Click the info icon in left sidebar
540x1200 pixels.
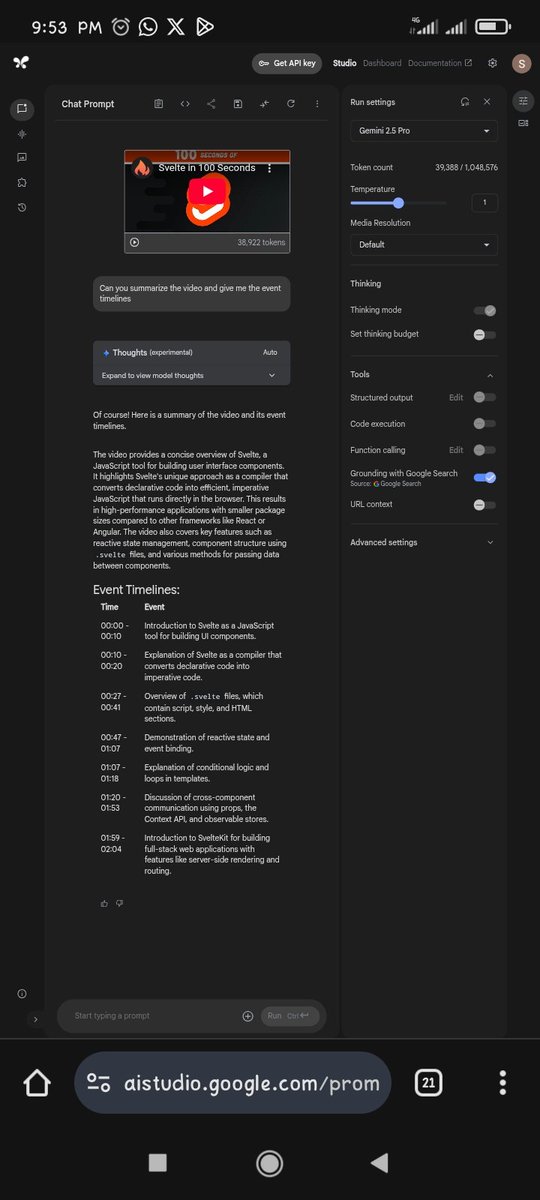tap(21, 993)
